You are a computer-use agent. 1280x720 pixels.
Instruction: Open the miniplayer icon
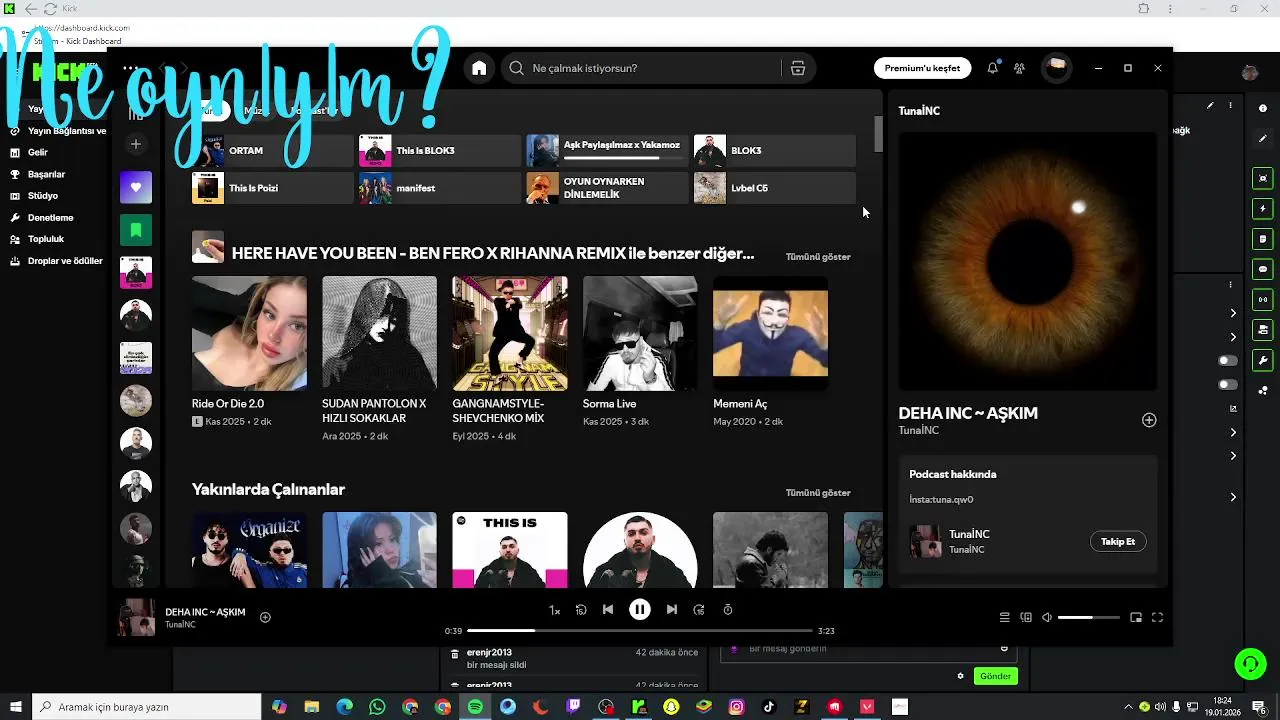1136,618
